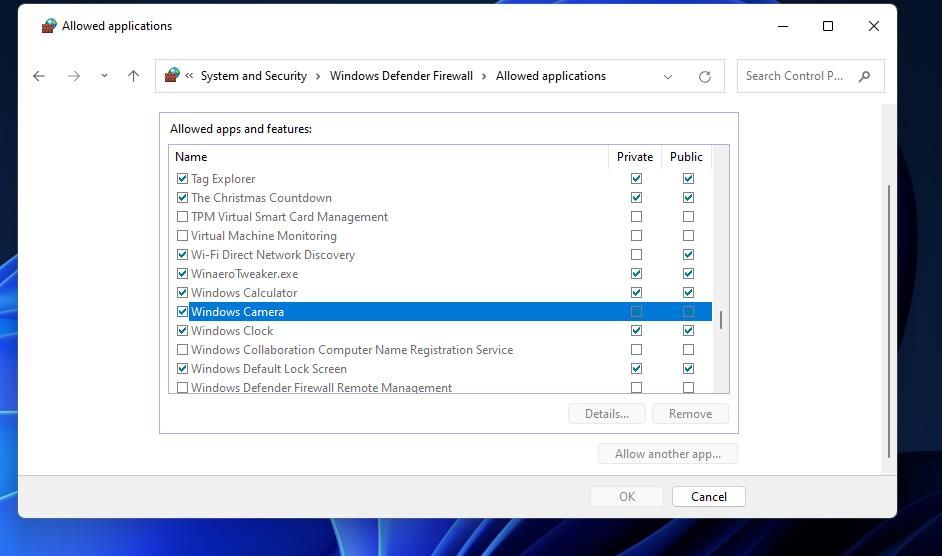Navigate to Windows Defender Firewall breadcrumb
942x556 pixels.
click(x=401, y=76)
